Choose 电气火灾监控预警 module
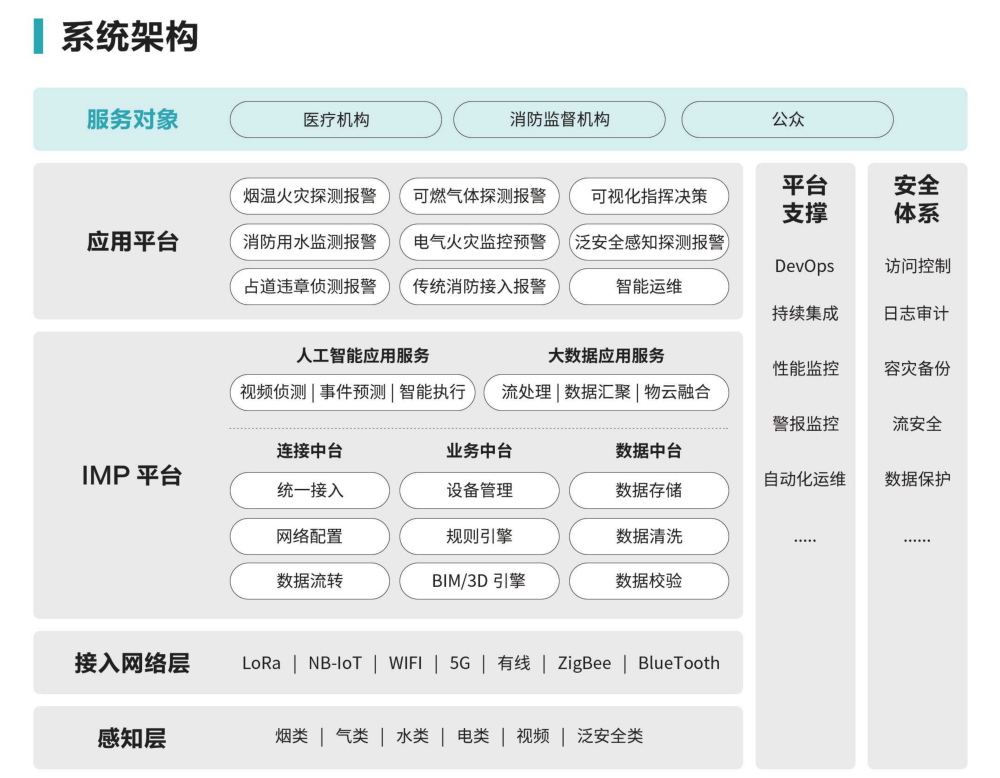 tap(479, 241)
